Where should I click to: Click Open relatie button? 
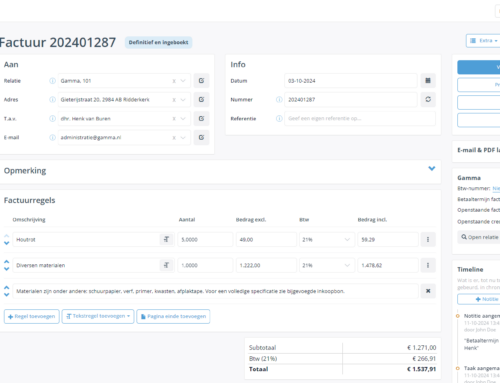click(x=479, y=237)
